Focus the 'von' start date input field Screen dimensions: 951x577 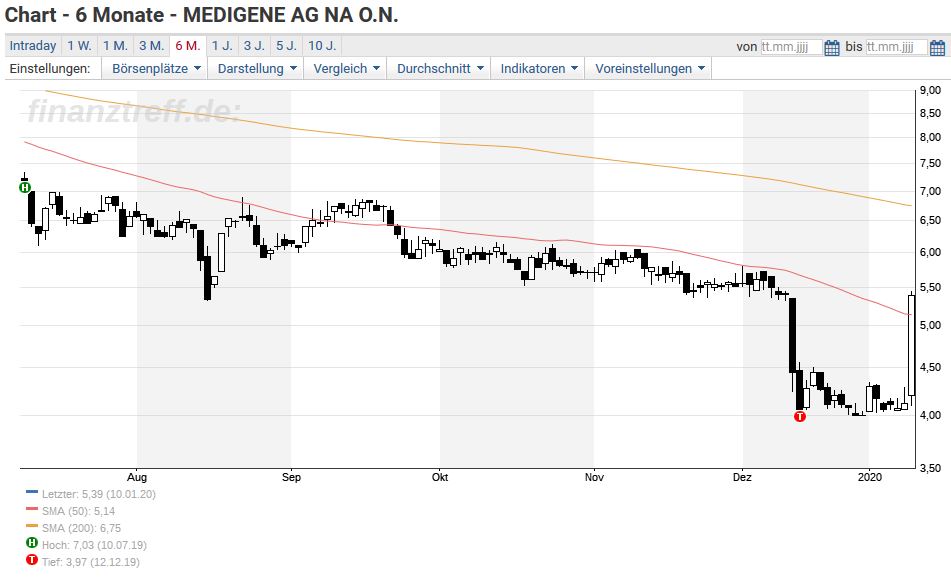(791, 47)
